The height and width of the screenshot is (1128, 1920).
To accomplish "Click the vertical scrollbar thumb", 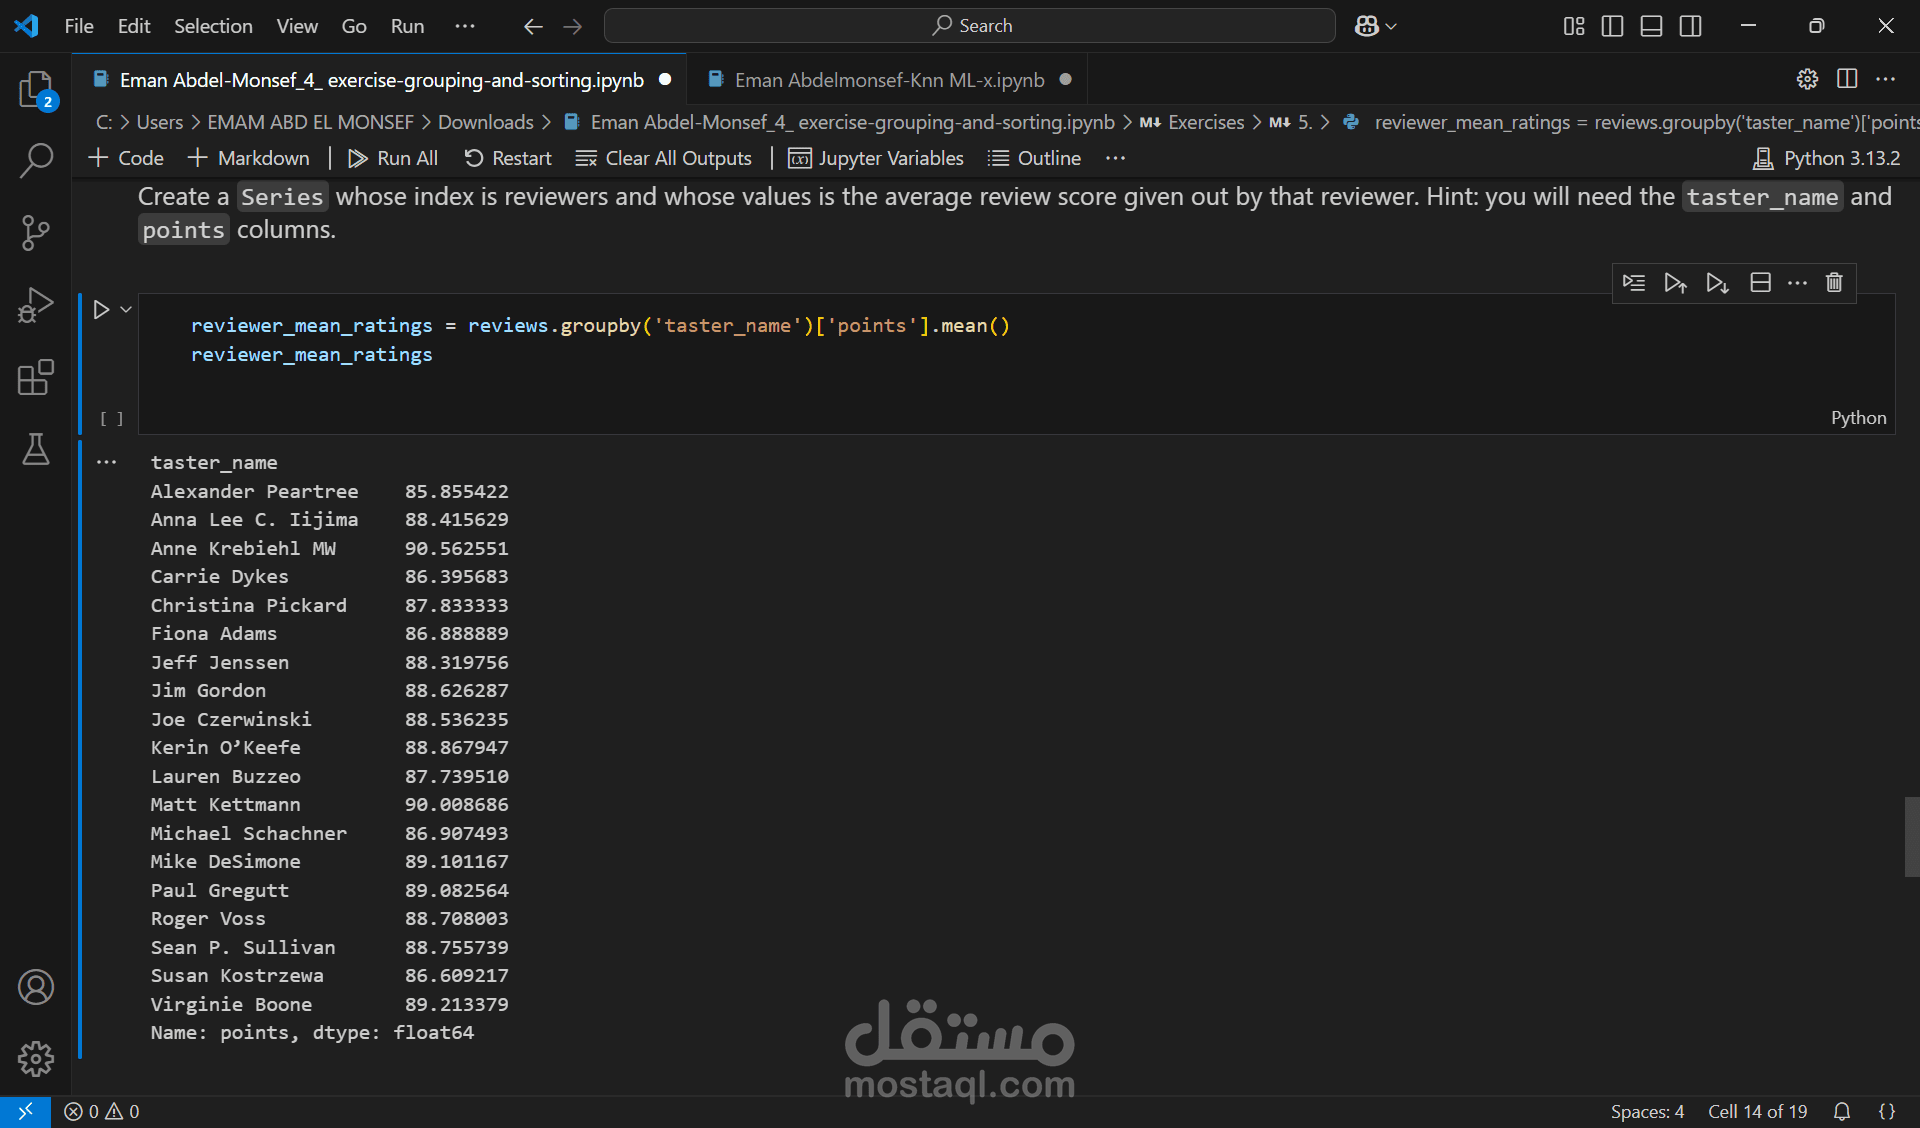I will 1911,836.
